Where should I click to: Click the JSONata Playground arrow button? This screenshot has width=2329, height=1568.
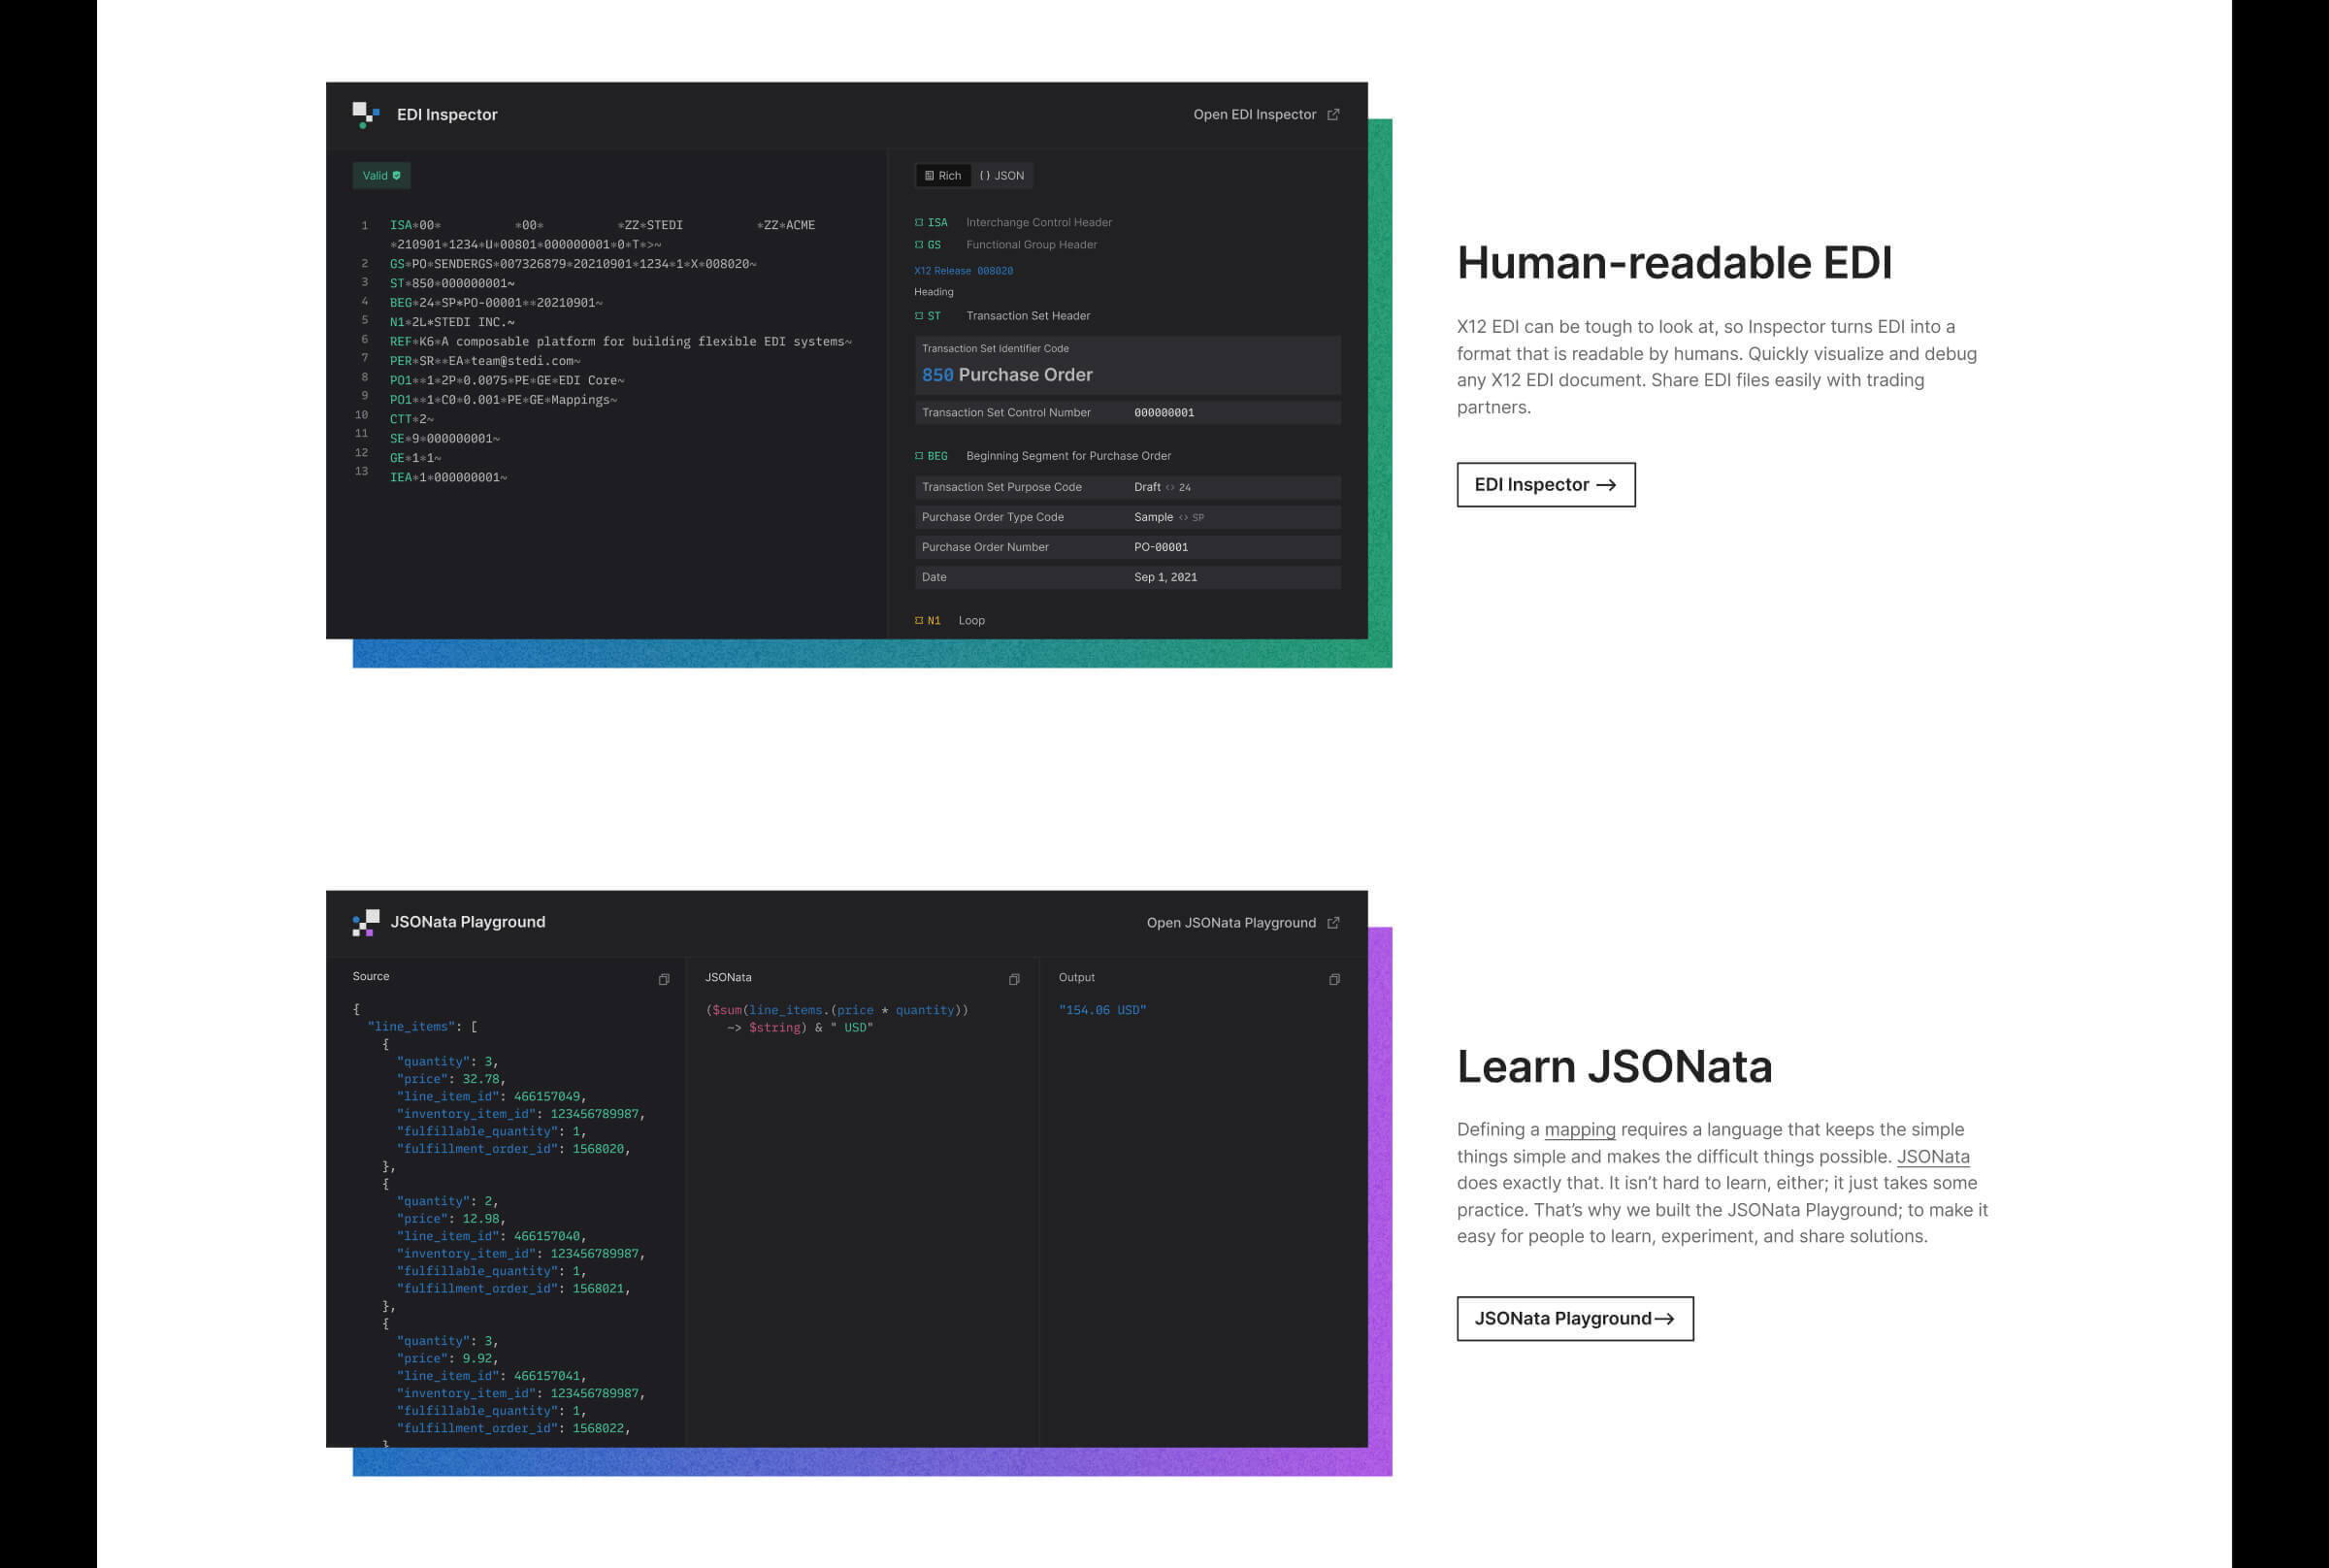[x=1575, y=1319]
